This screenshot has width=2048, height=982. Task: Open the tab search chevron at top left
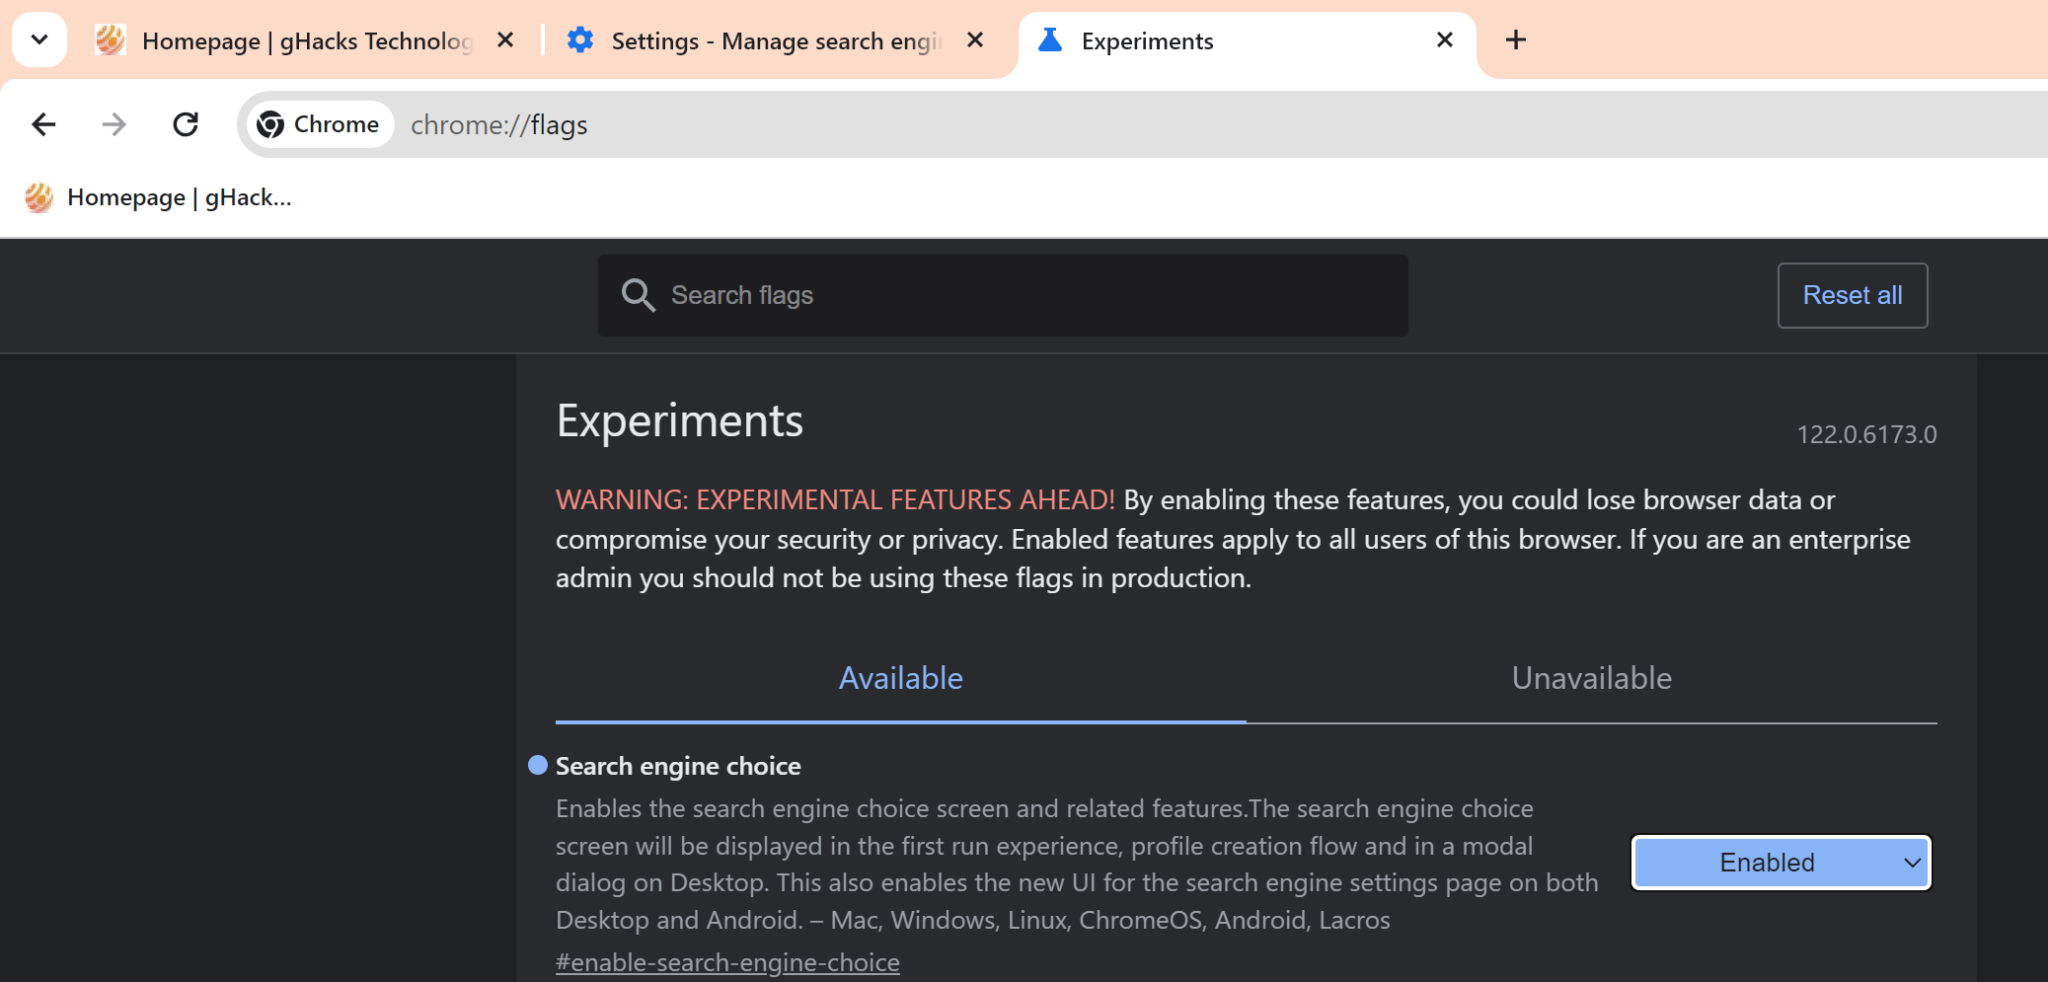39,39
